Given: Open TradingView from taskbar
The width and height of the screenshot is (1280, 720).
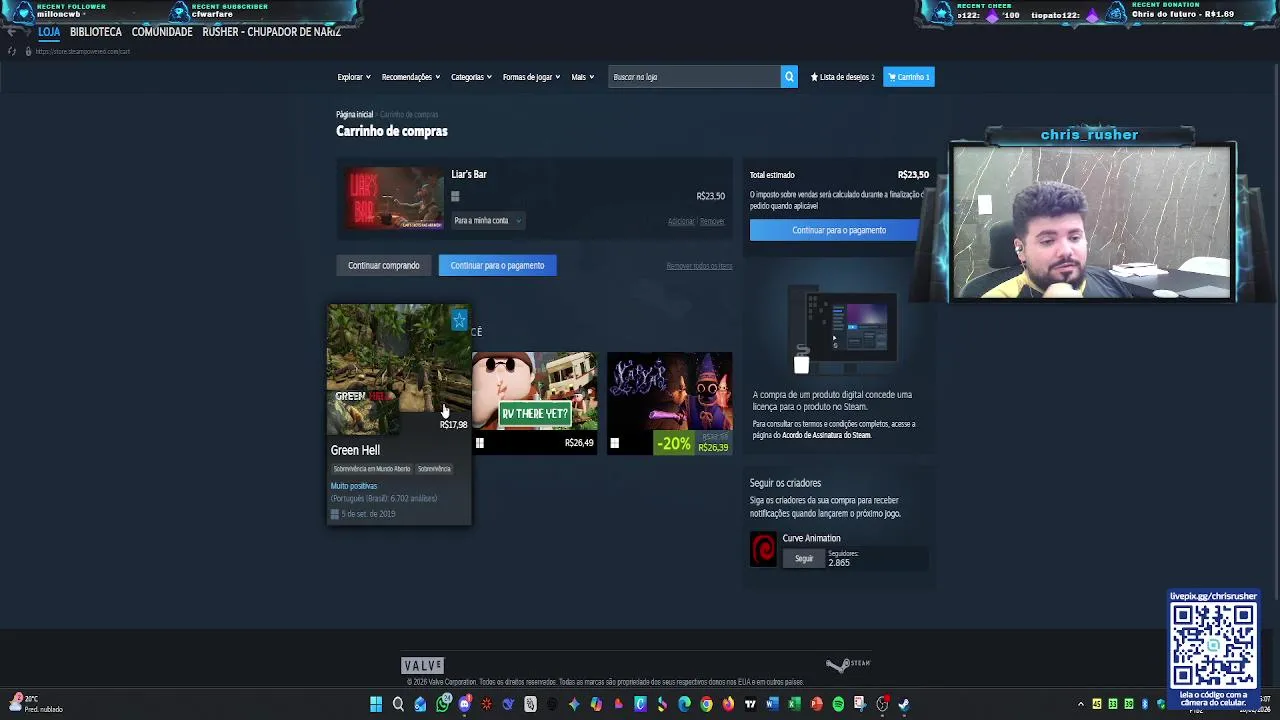Looking at the screenshot, I should (x=750, y=704).
